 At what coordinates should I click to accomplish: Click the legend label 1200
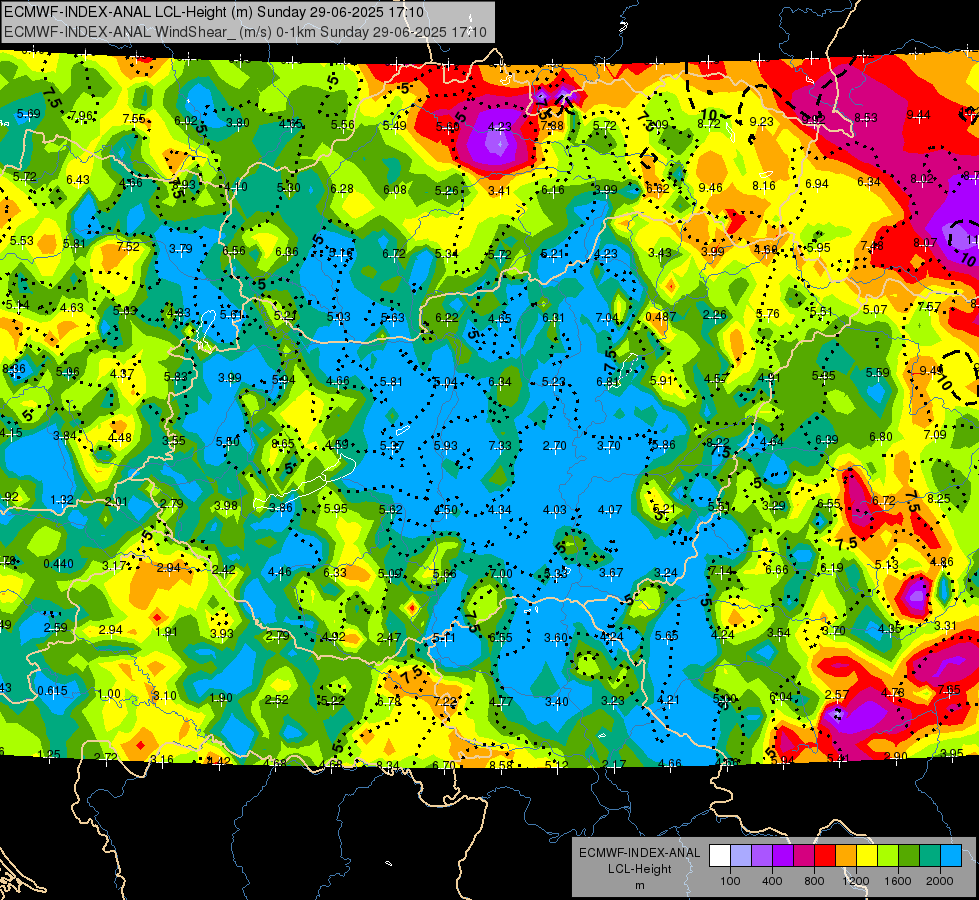[x=856, y=881]
